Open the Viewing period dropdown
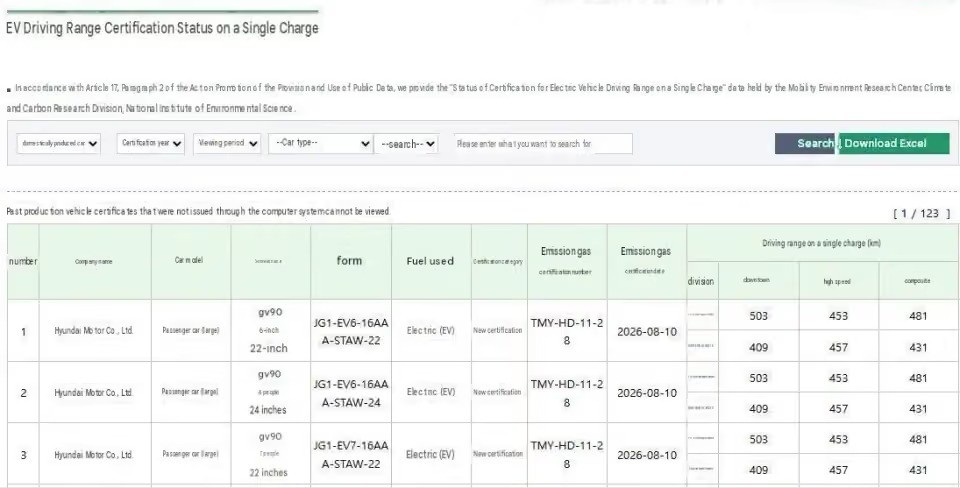The height and width of the screenshot is (488, 960). tap(227, 143)
